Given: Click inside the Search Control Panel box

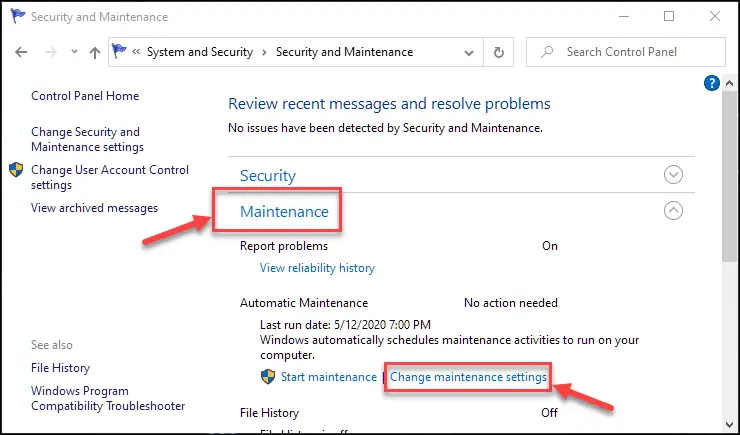Looking at the screenshot, I should tap(626, 52).
